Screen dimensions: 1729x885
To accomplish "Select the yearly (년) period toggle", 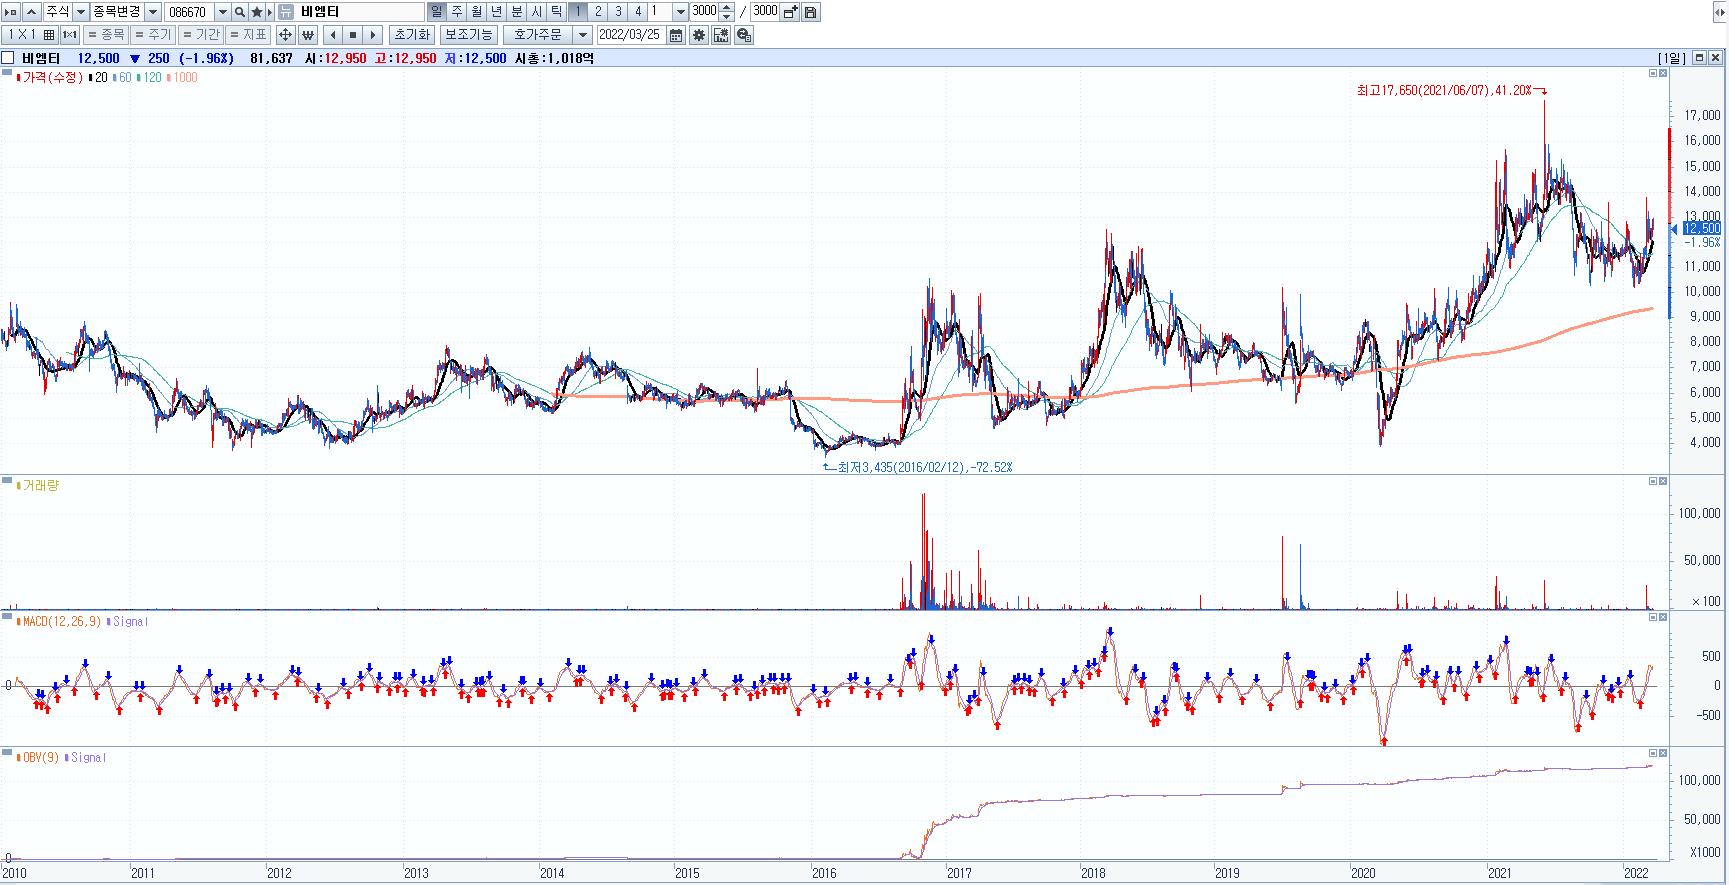I will tap(496, 12).
